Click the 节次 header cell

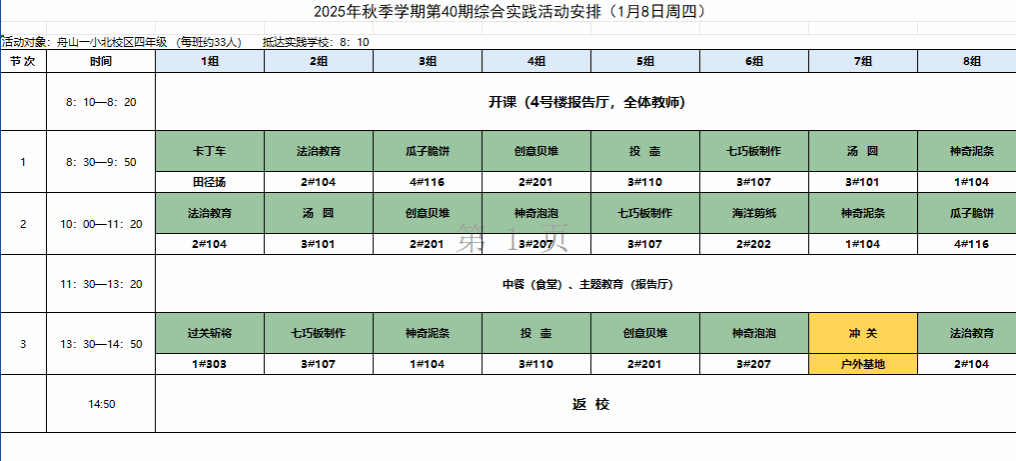tap(23, 62)
